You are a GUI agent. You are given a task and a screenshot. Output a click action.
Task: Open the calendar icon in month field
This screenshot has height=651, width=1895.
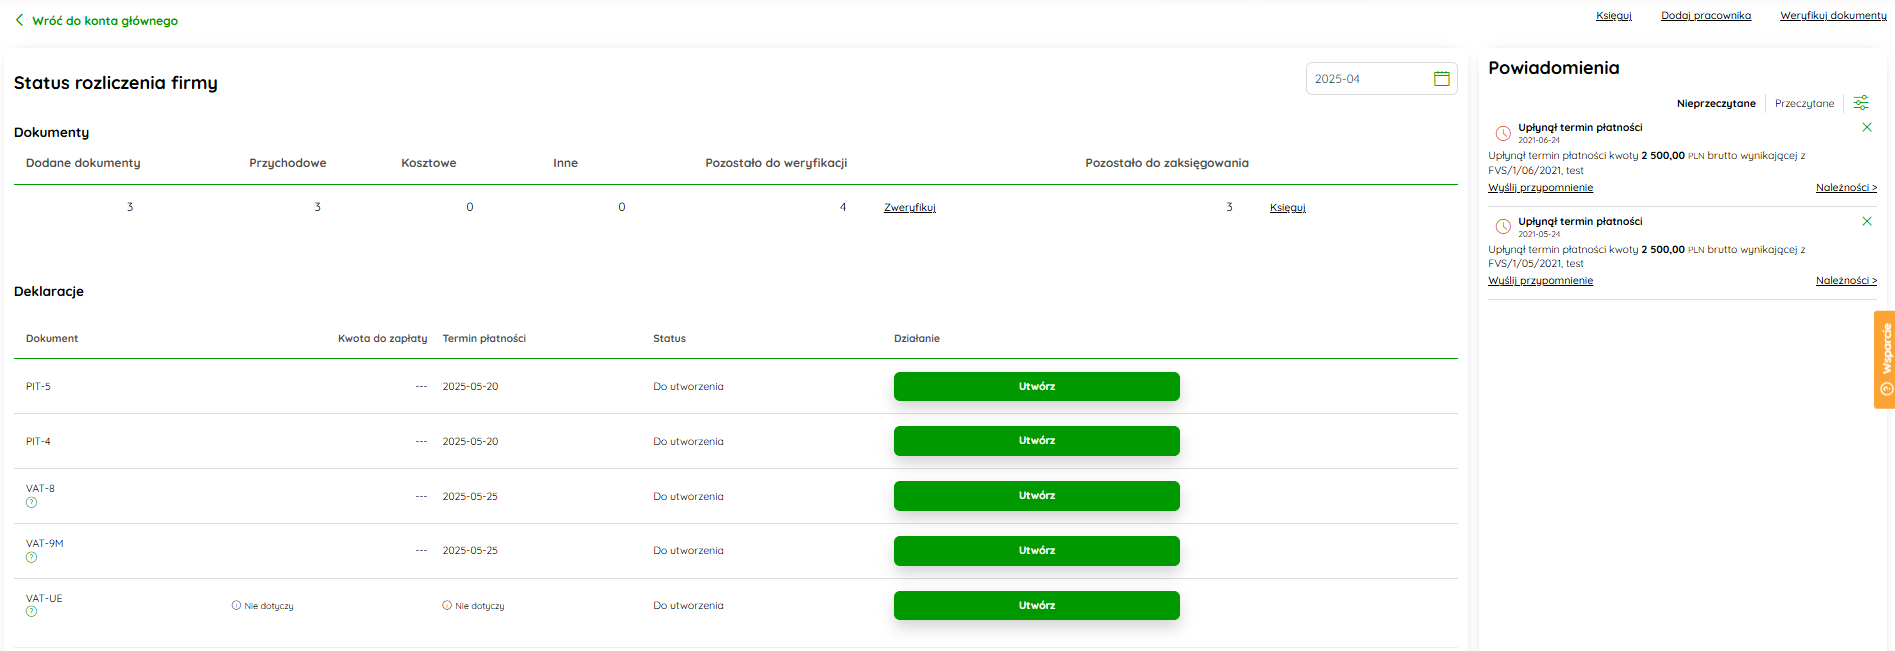point(1441,79)
